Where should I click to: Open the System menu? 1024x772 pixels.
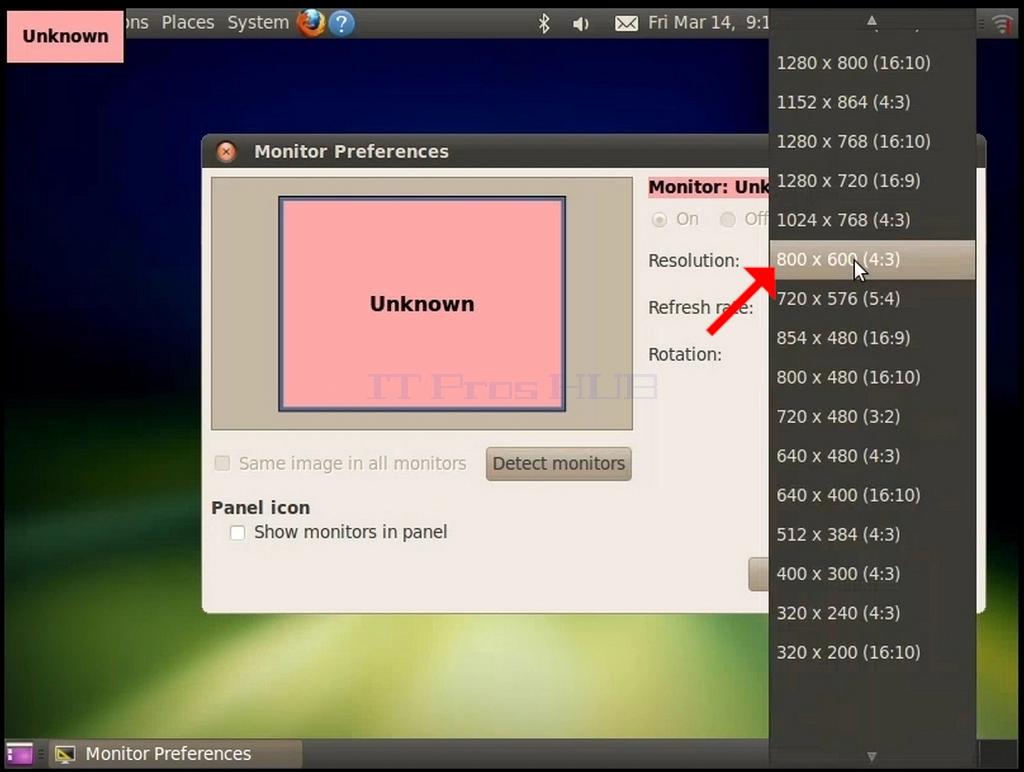click(x=258, y=23)
